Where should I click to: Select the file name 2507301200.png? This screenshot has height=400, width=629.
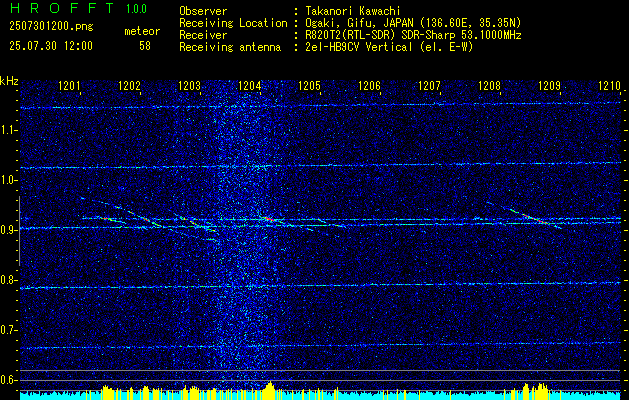(x=51, y=27)
